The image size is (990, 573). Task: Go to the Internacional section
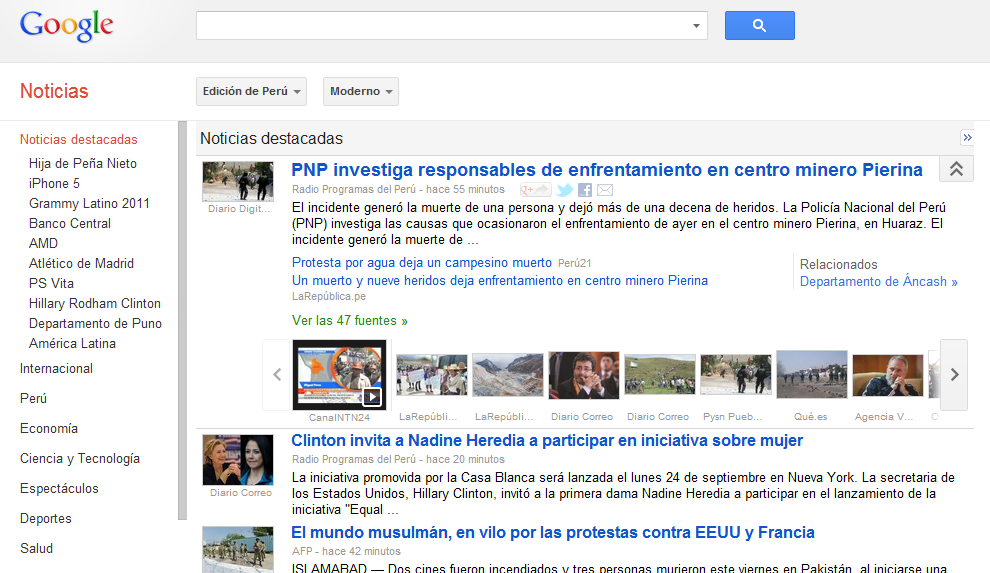click(56, 369)
